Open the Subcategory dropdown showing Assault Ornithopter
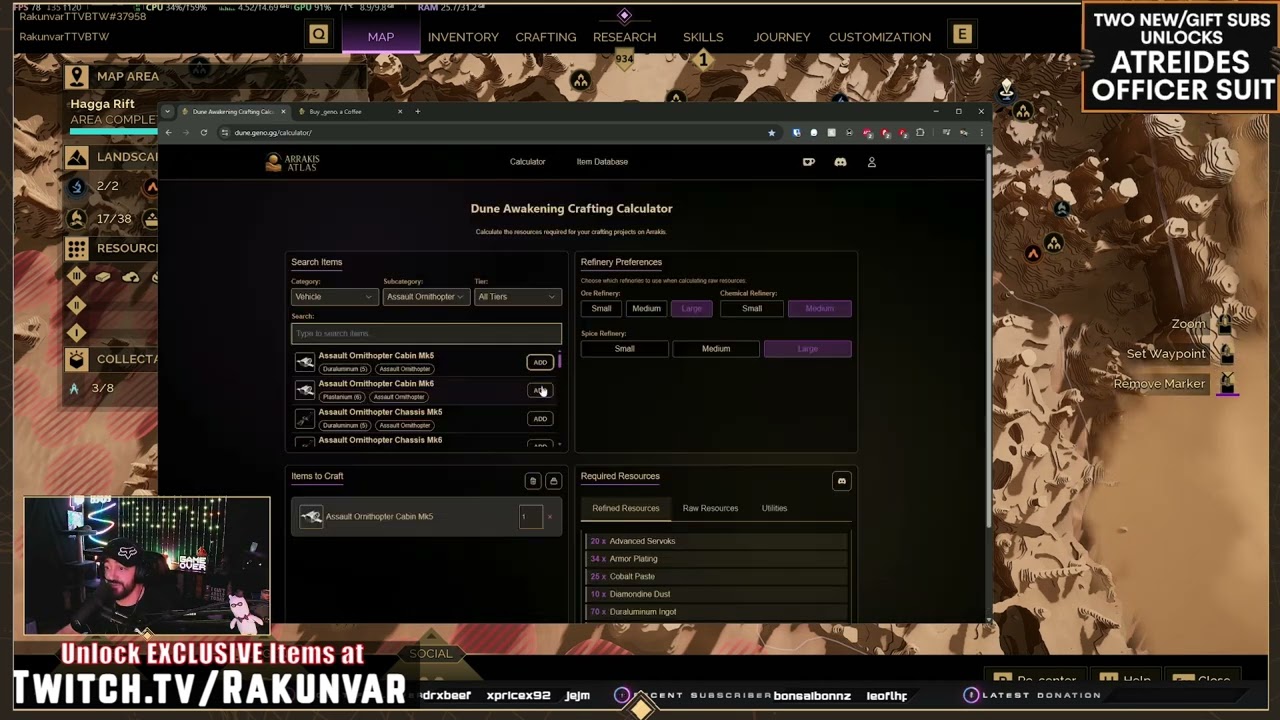 tap(425, 297)
